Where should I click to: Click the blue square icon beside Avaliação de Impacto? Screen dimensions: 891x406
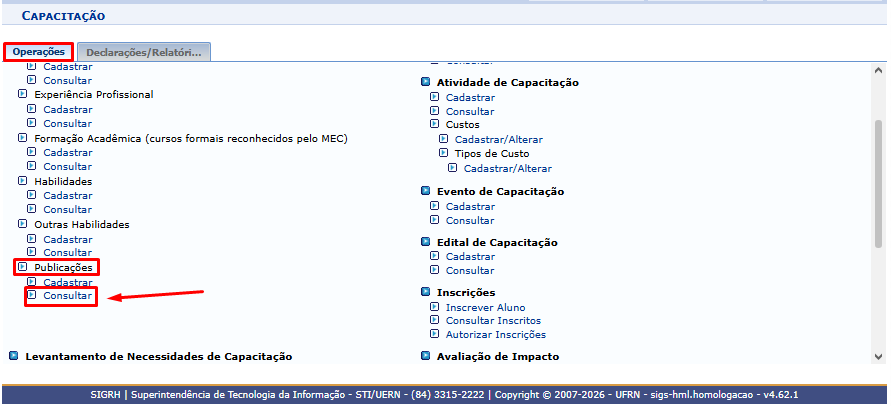tap(425, 356)
